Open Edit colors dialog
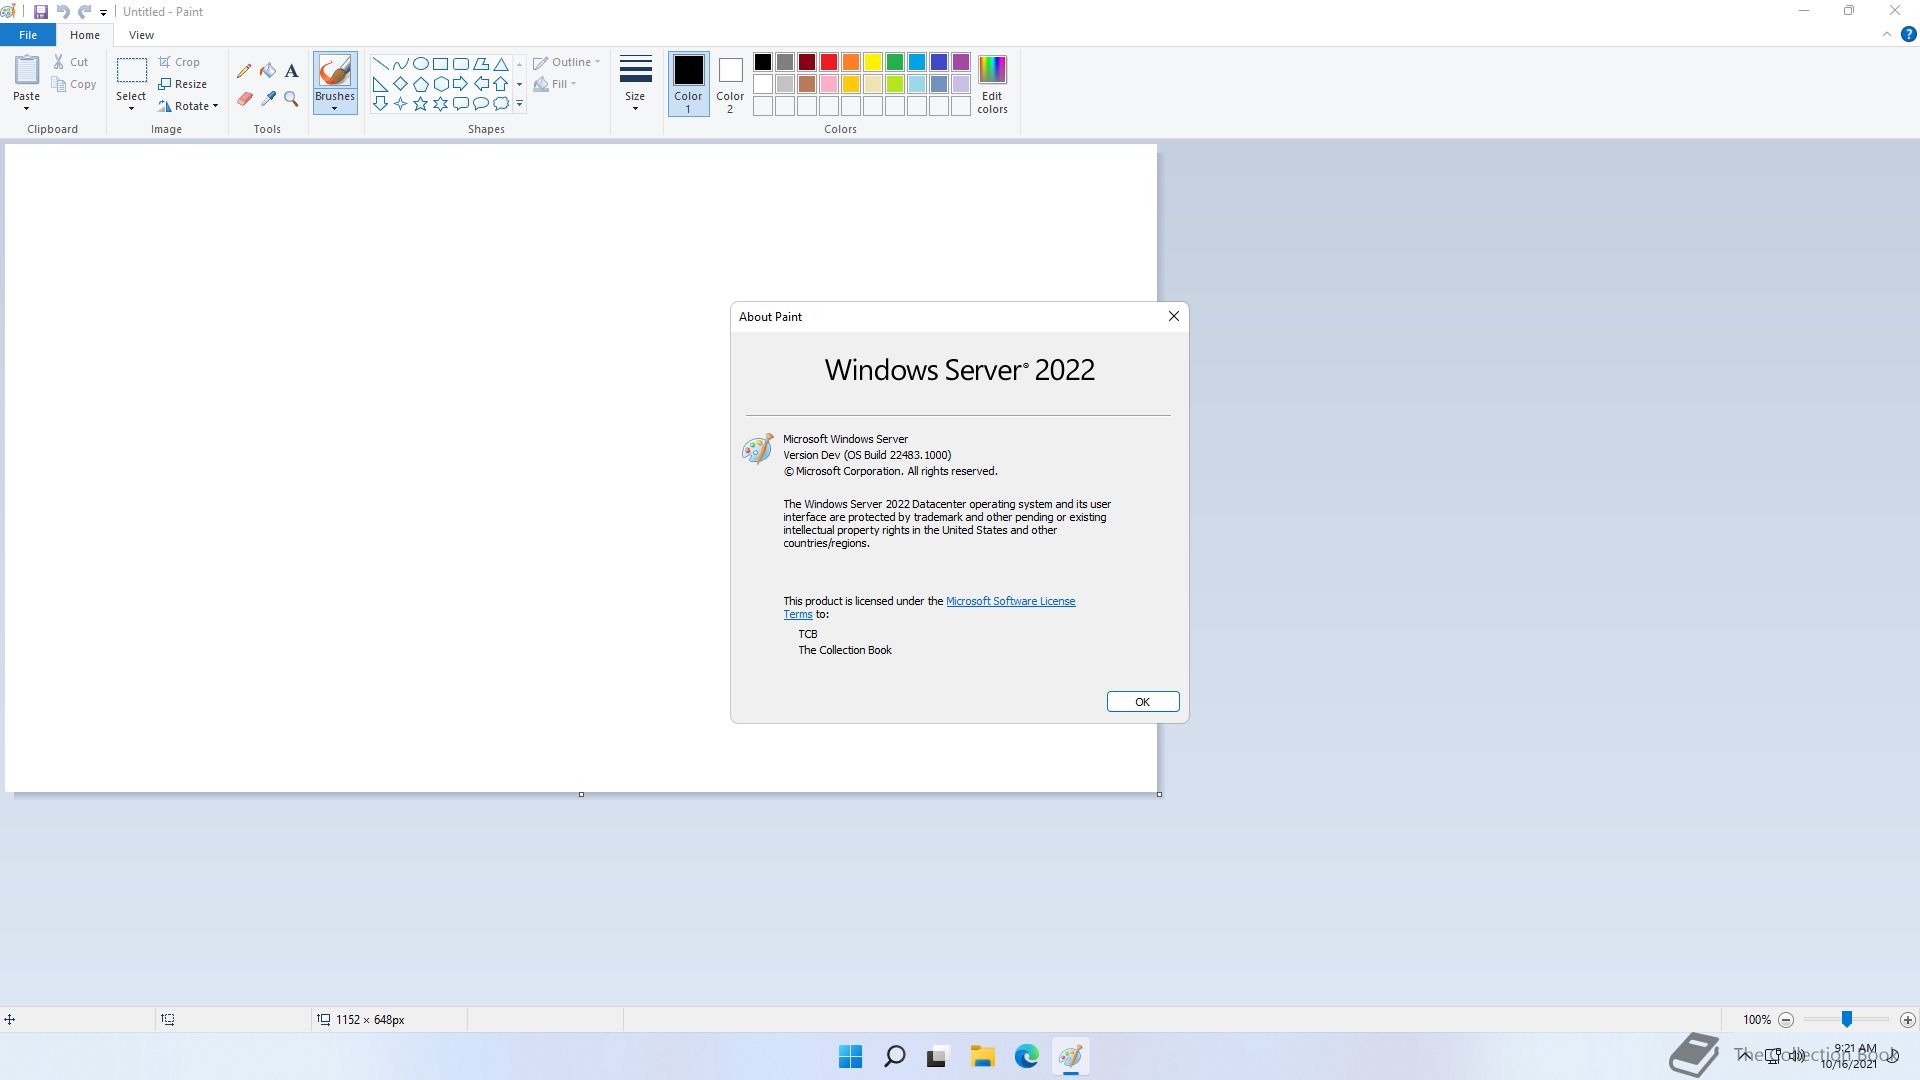The width and height of the screenshot is (1920, 1080). tap(992, 84)
